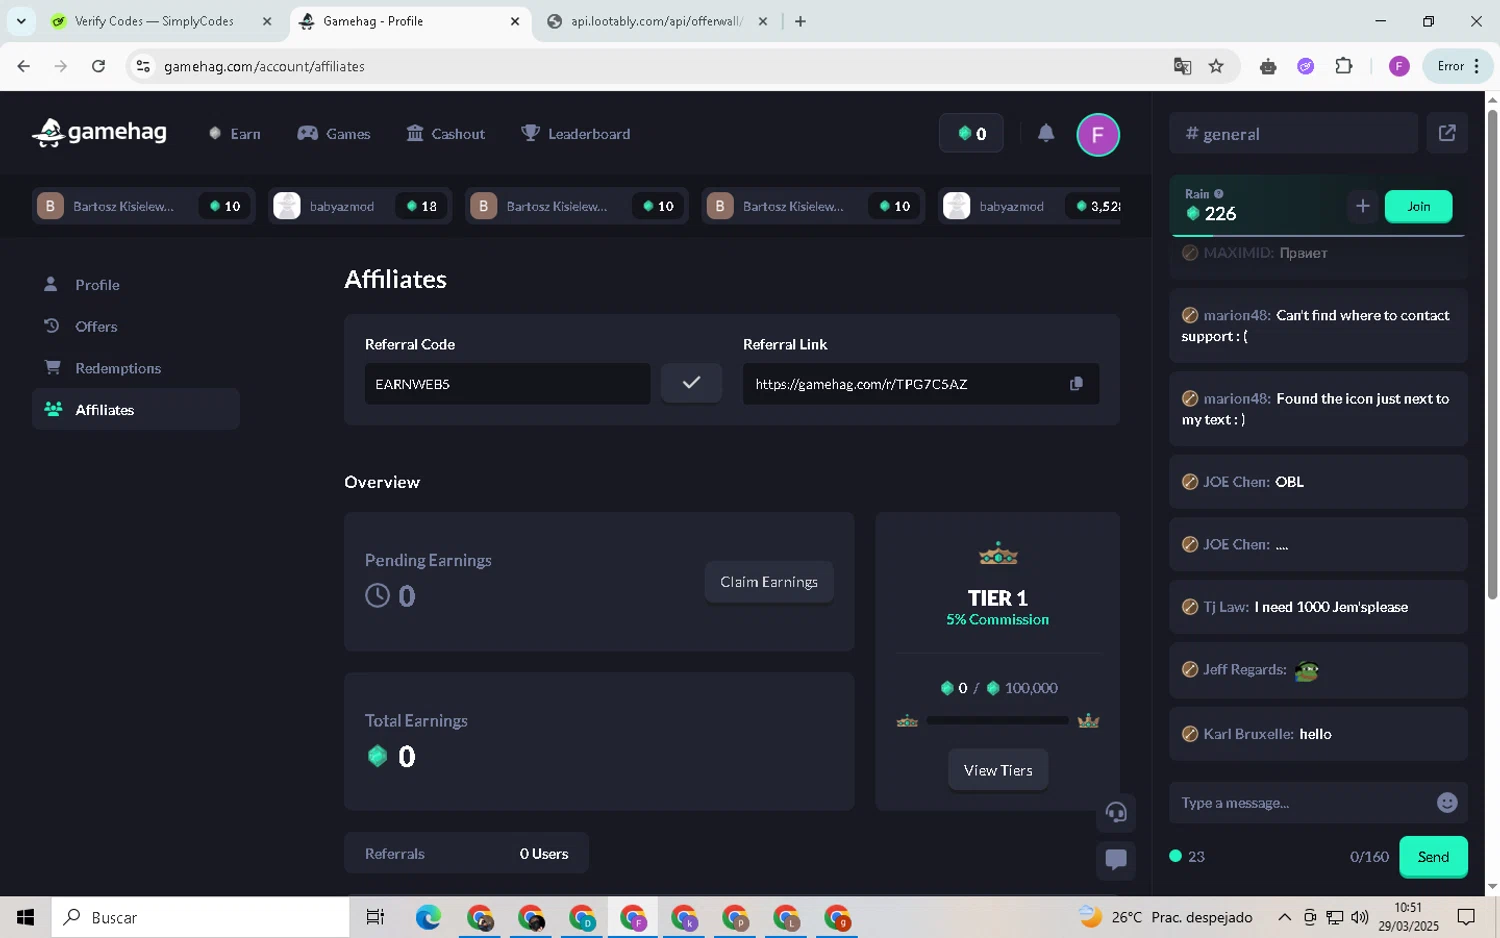Click babyazmod ticker card with 18
The width and height of the screenshot is (1500, 938).
pos(360,206)
